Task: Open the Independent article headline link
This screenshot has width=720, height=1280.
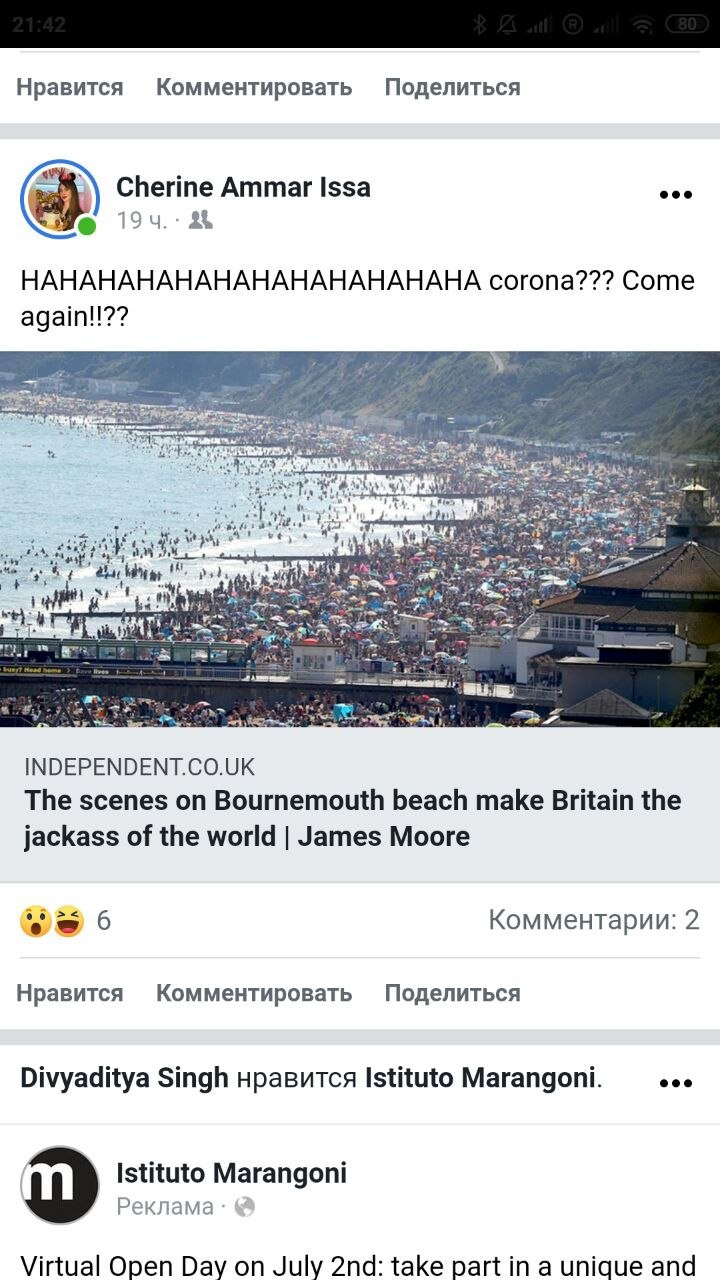Action: tap(353, 818)
